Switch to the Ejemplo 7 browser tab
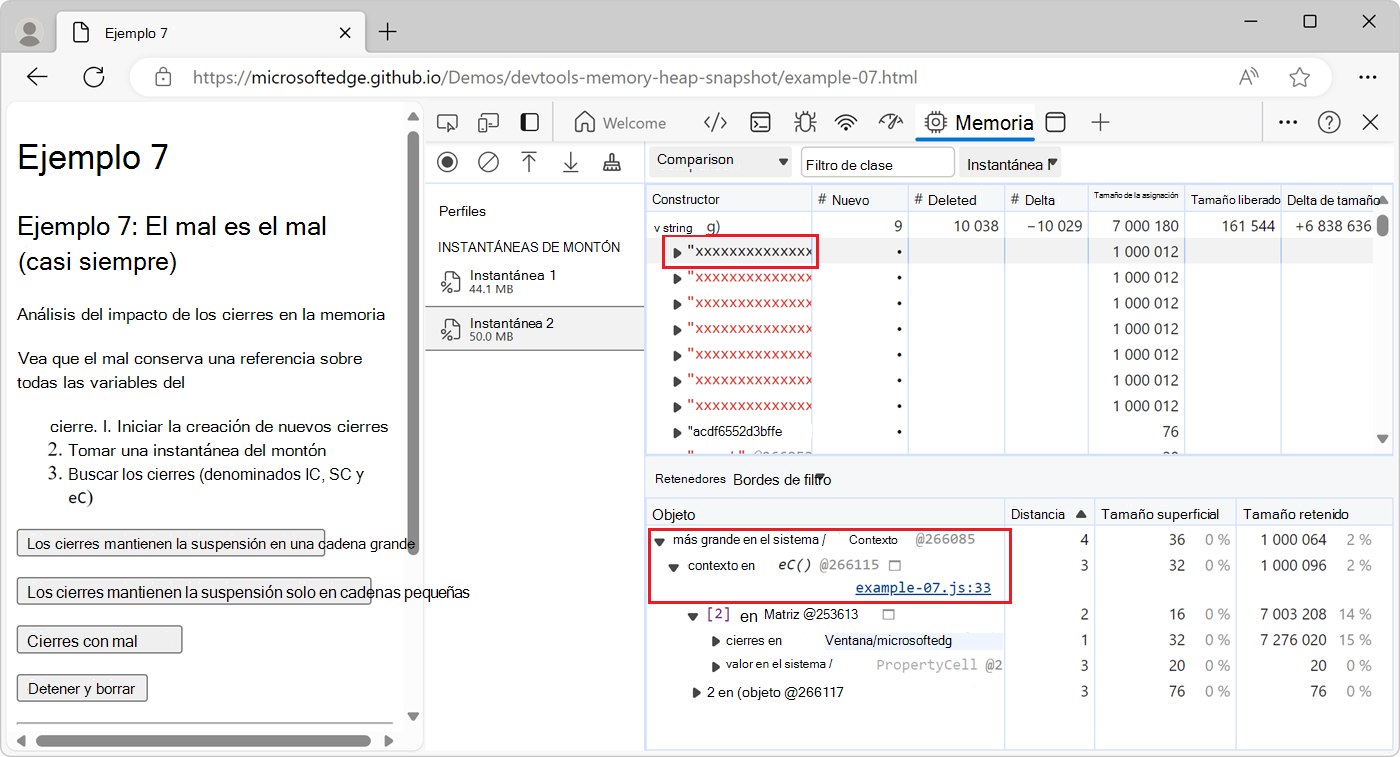The height and width of the screenshot is (757, 1400). coord(210,33)
